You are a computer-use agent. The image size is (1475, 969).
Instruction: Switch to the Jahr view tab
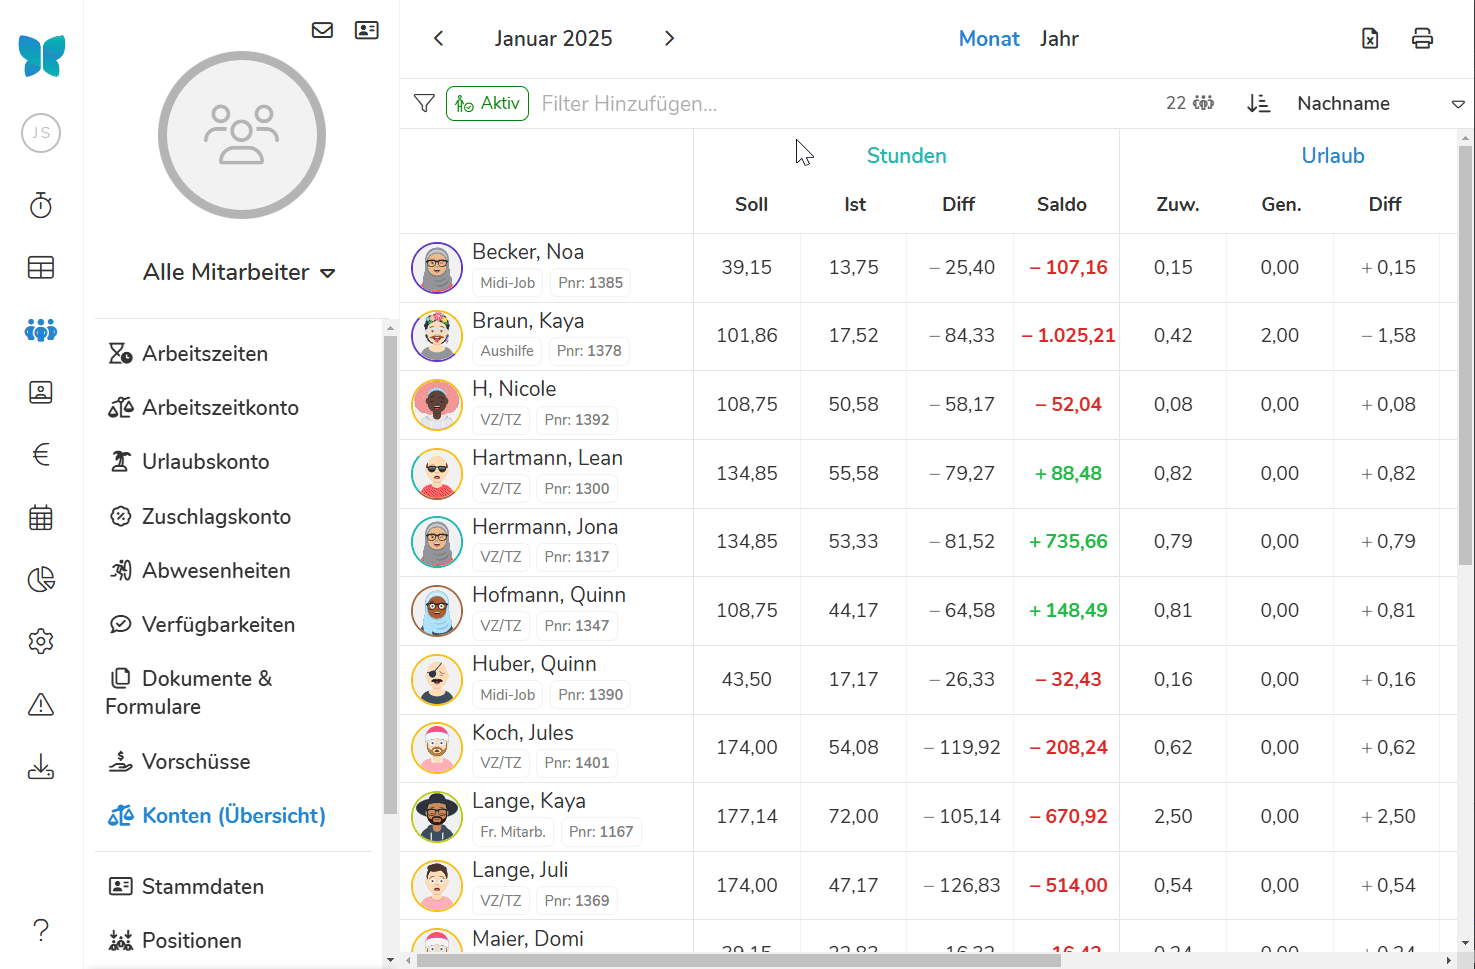coord(1059,38)
